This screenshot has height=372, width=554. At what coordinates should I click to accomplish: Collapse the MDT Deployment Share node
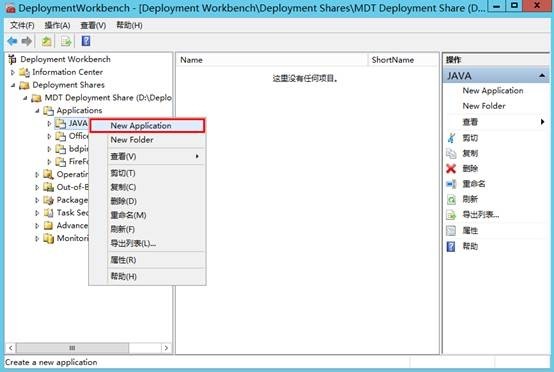pos(25,98)
